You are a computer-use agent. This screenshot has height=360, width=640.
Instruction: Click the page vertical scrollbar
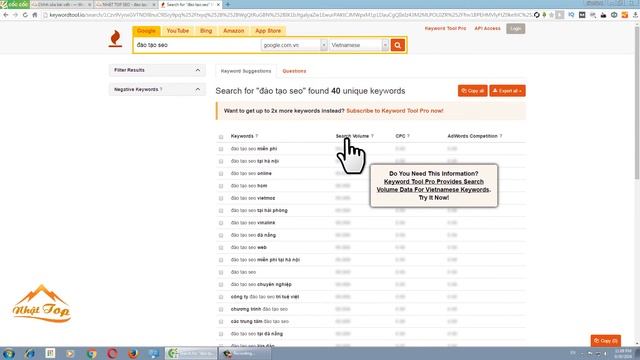[637, 102]
